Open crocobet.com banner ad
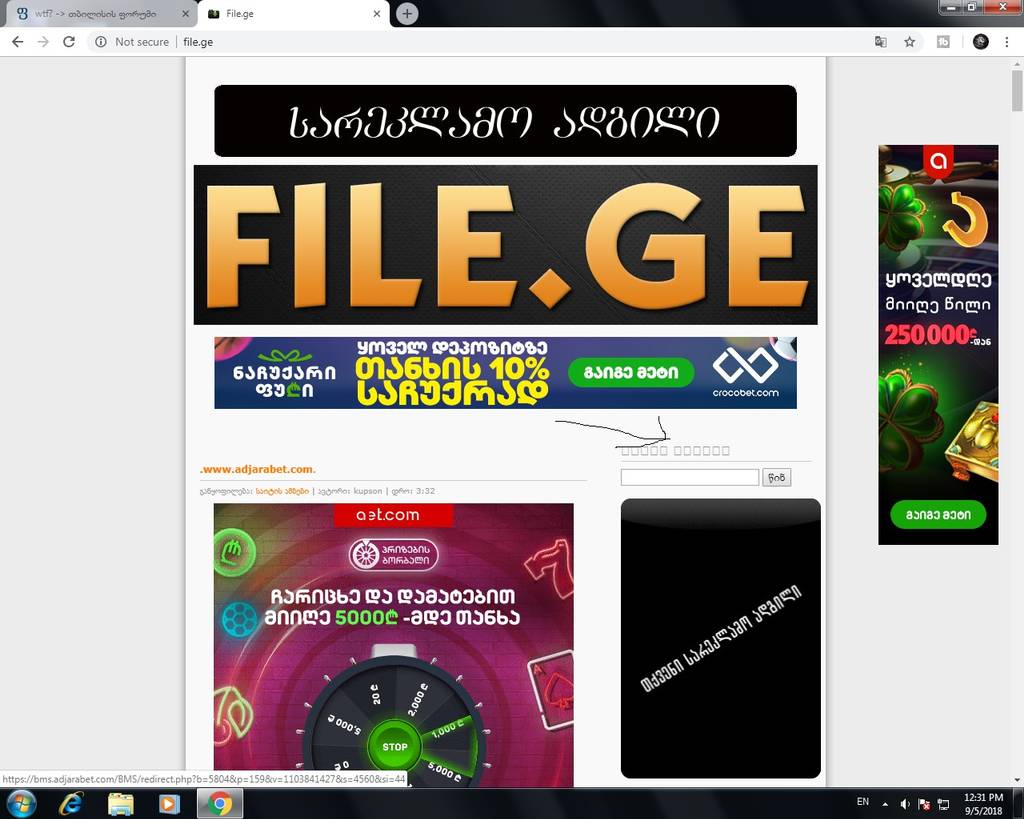 [505, 373]
